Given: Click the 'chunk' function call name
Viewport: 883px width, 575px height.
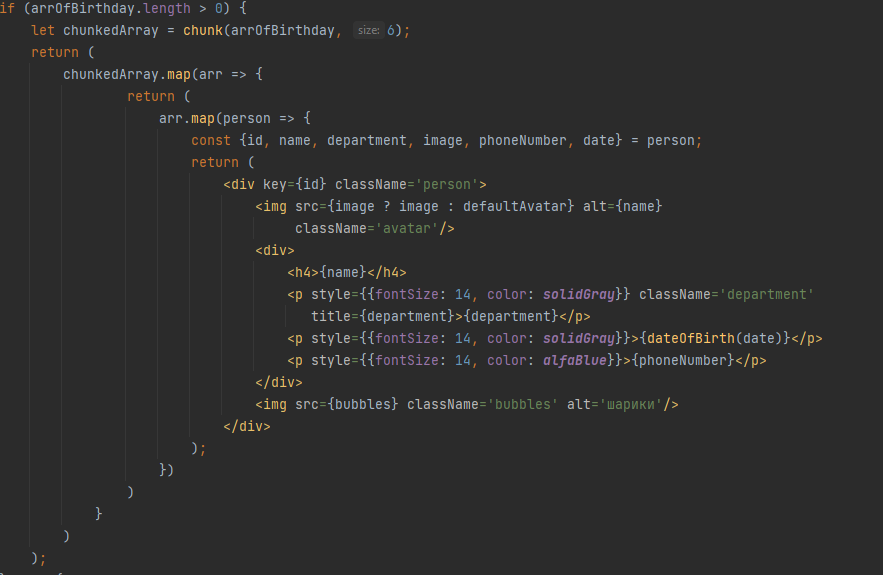Looking at the screenshot, I should pos(203,30).
